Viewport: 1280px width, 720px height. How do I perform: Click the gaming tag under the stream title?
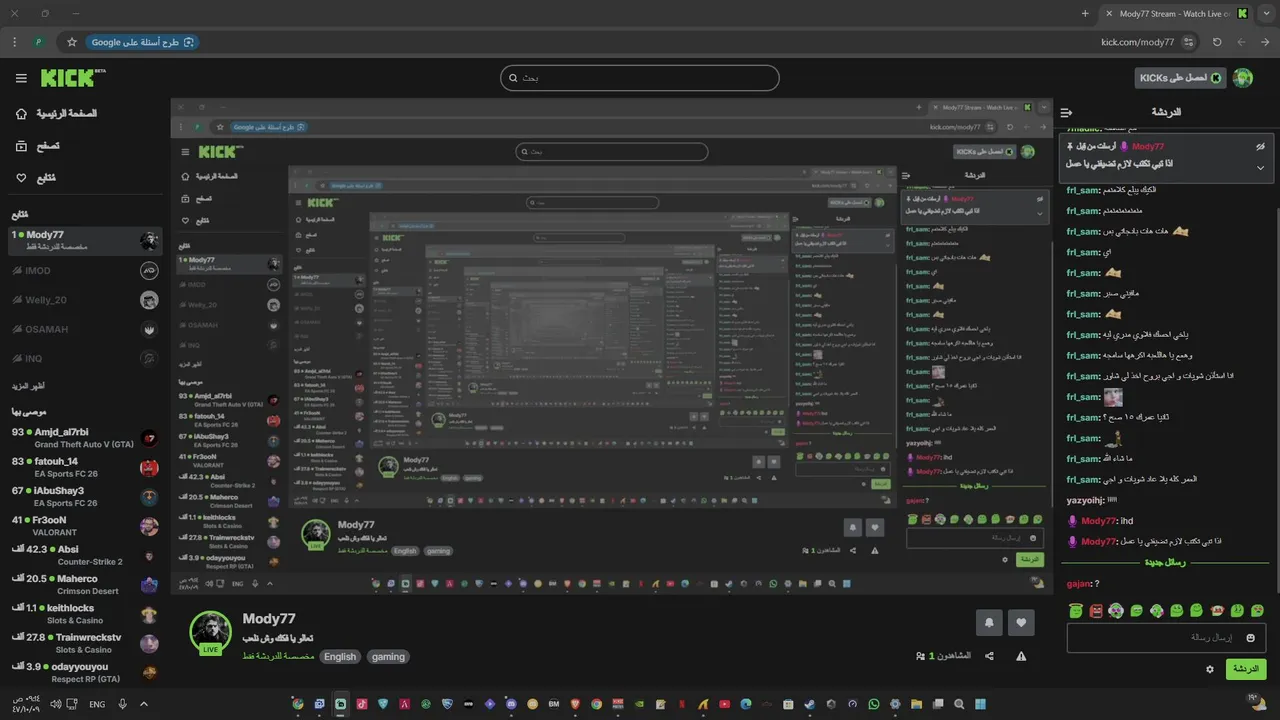388,657
